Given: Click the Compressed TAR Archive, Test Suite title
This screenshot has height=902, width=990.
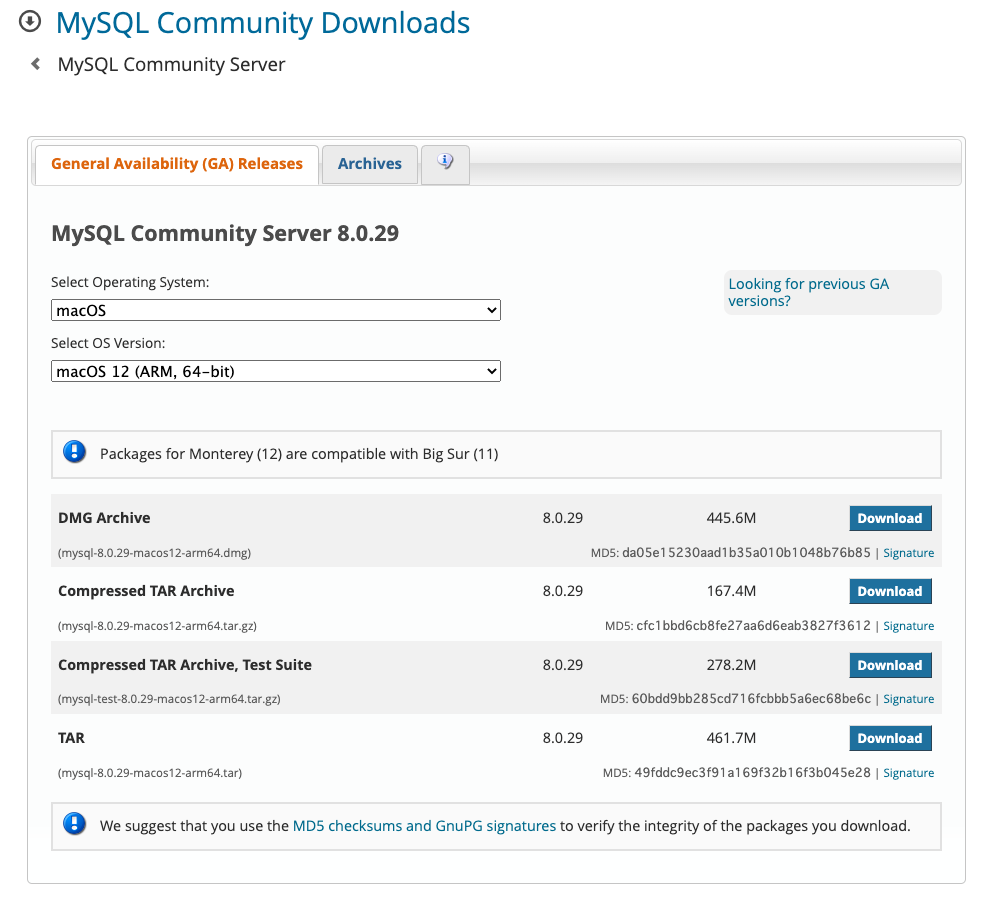Looking at the screenshot, I should (x=185, y=665).
